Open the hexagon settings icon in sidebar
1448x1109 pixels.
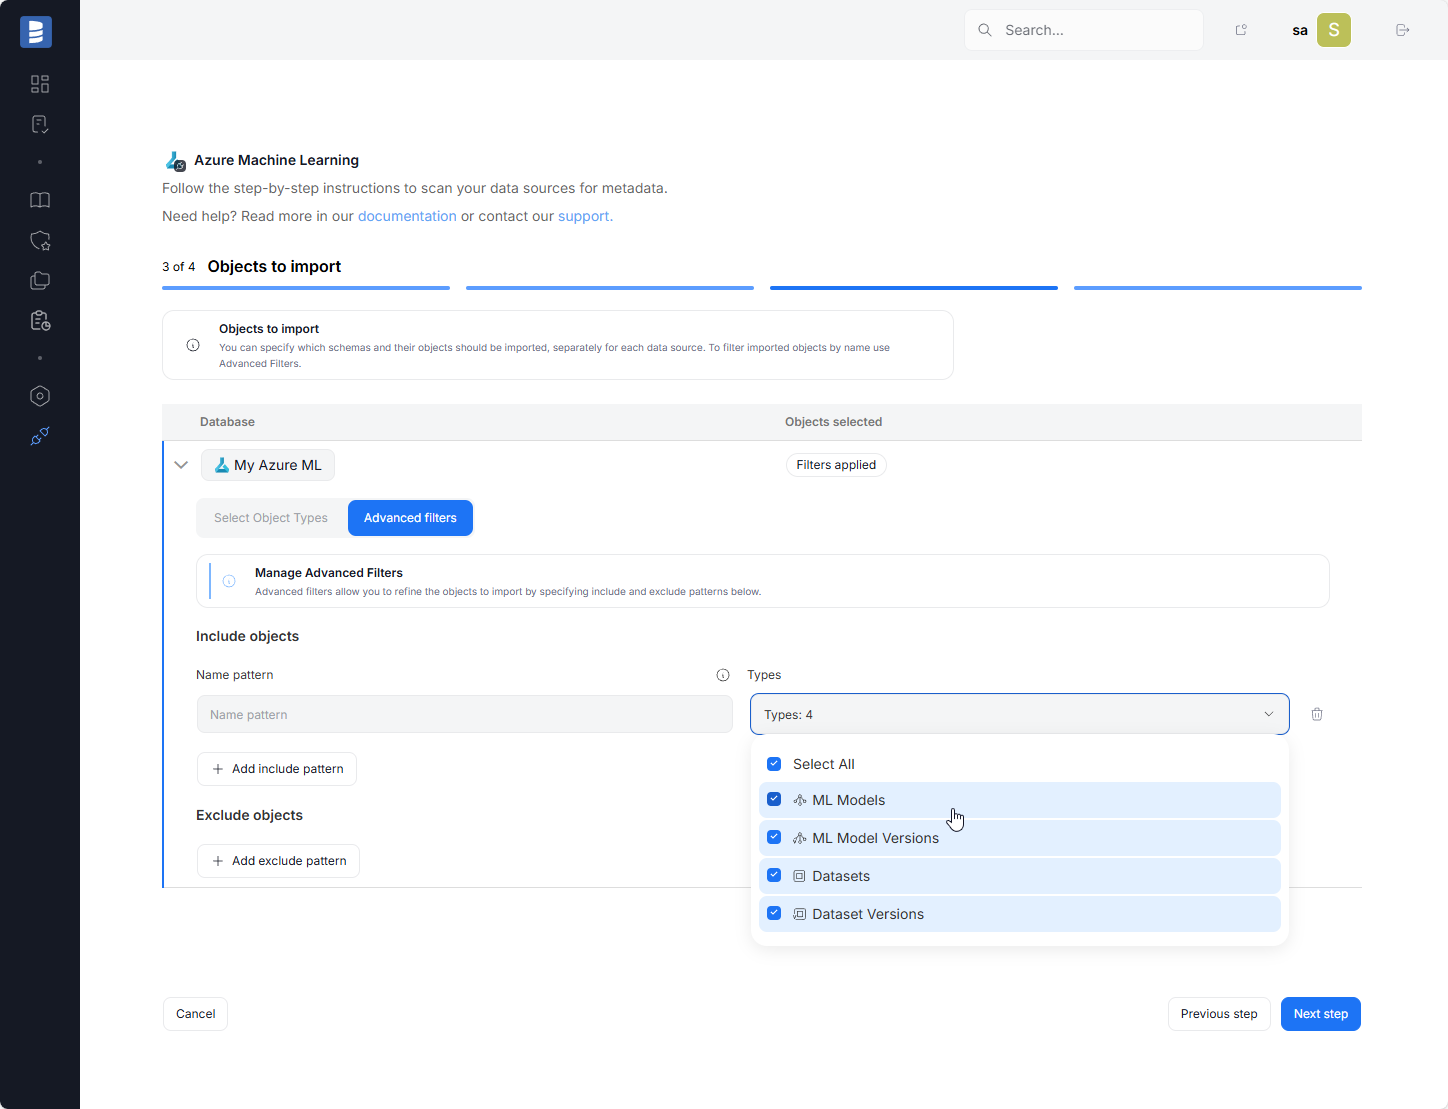pyautogui.click(x=40, y=396)
